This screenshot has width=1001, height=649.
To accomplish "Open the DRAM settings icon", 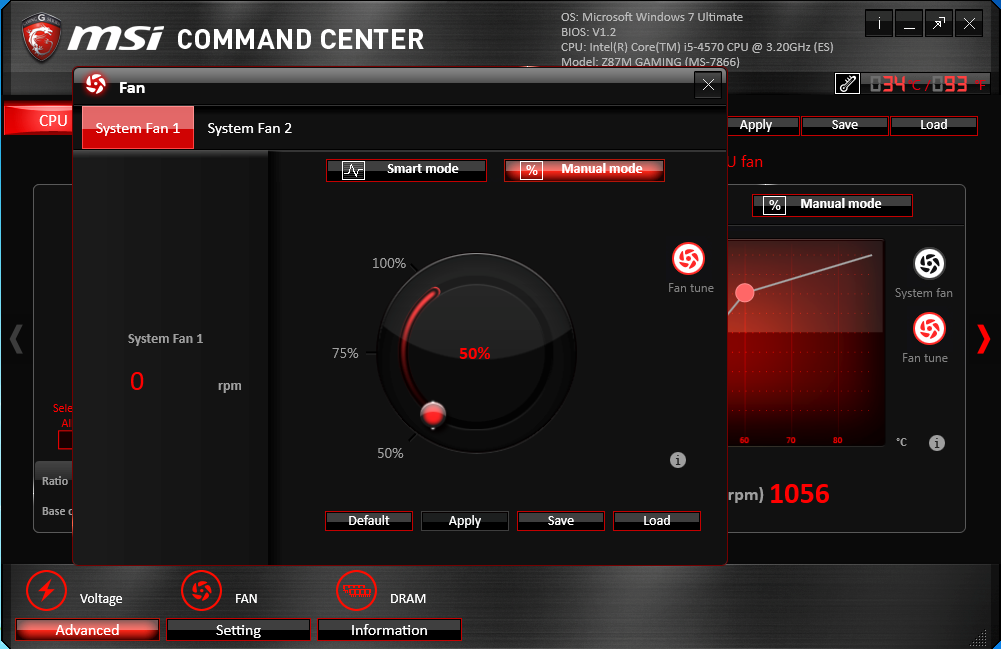I will tap(357, 590).
